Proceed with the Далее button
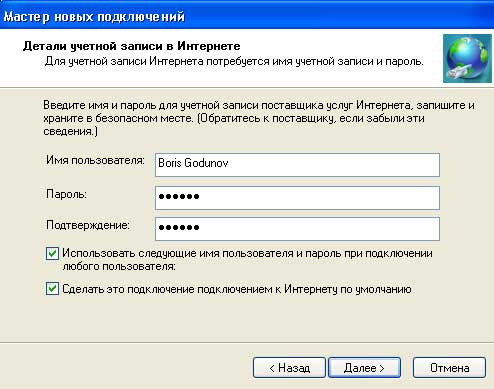This screenshot has height=389, width=494. [x=364, y=368]
